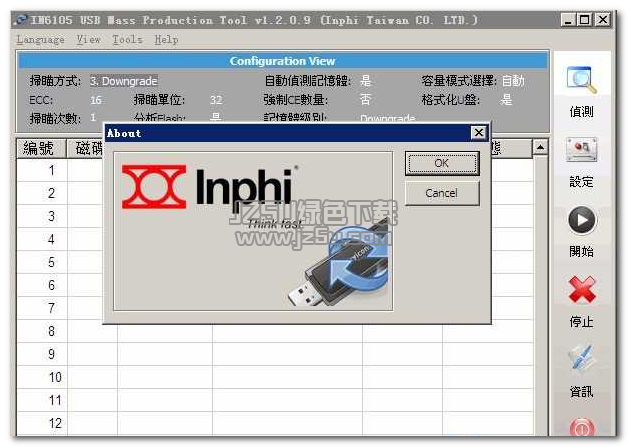628x447 pixels.
Task: Click the 掃瞄單位 value 32
Action: (215, 100)
